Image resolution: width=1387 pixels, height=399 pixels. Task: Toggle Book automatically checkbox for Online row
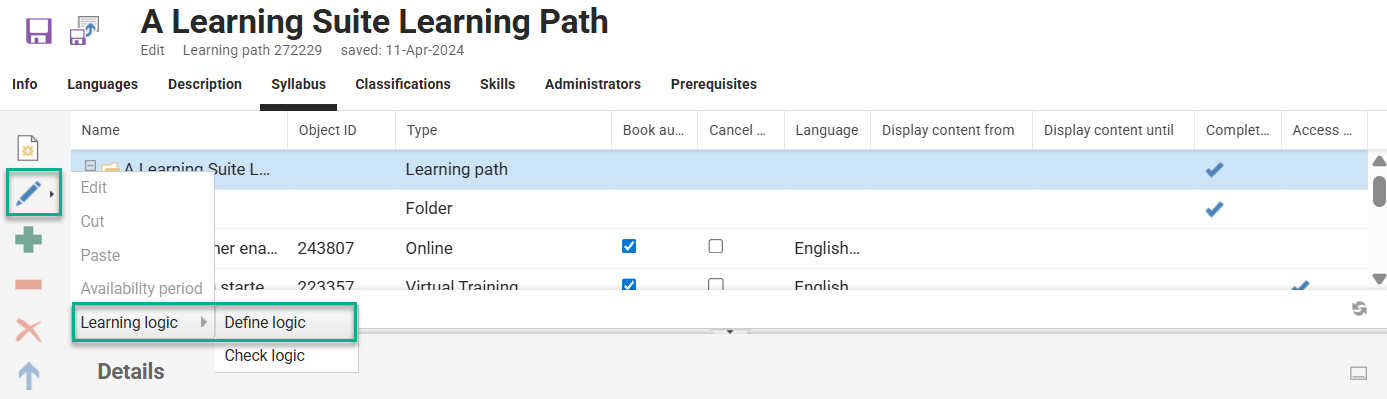pyautogui.click(x=629, y=246)
